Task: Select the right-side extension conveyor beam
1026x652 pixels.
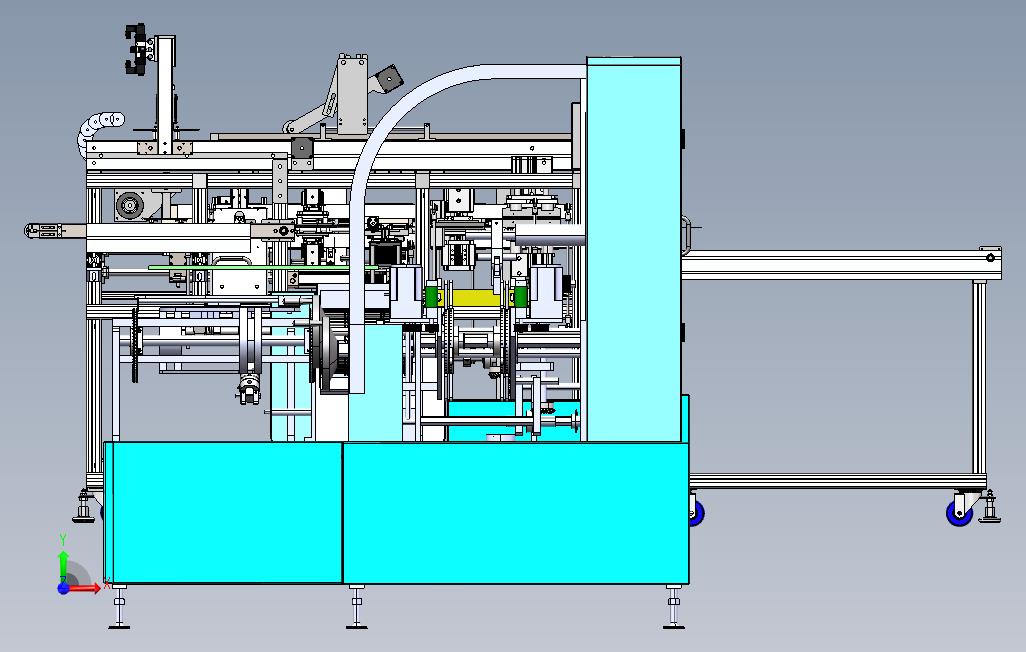Action: click(841, 265)
